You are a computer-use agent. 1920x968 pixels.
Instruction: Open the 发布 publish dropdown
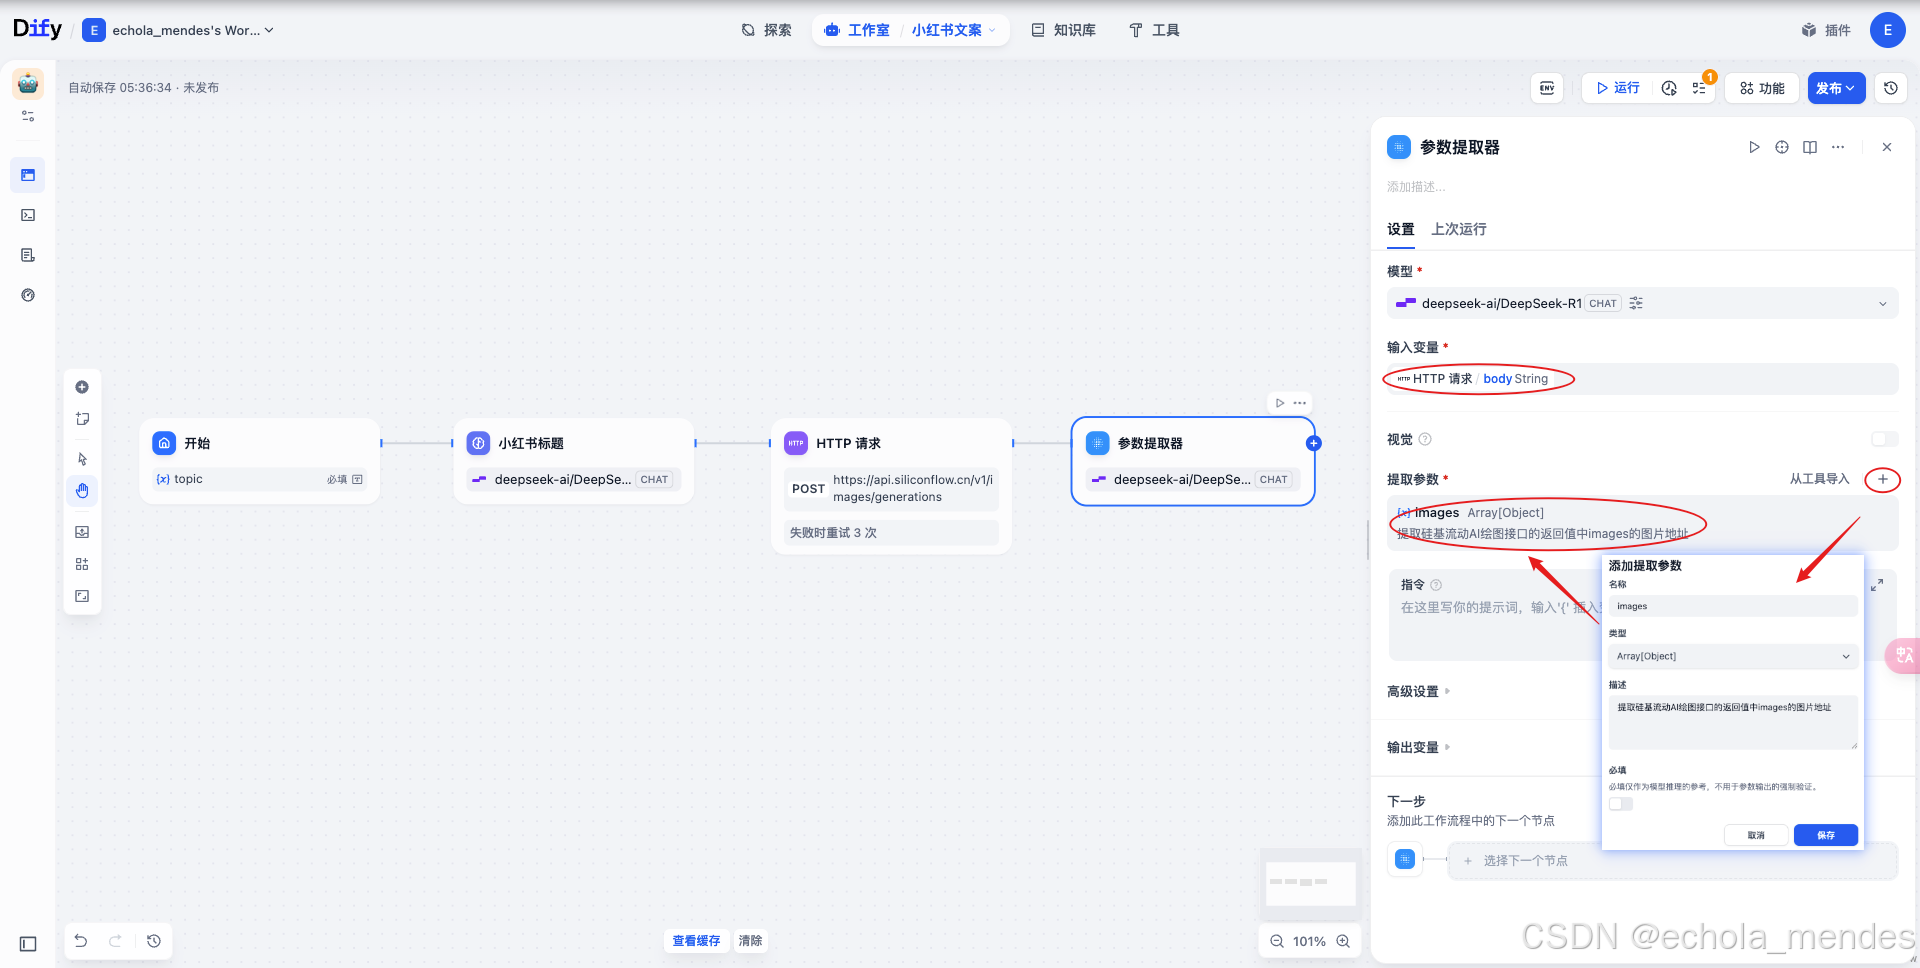click(1836, 88)
